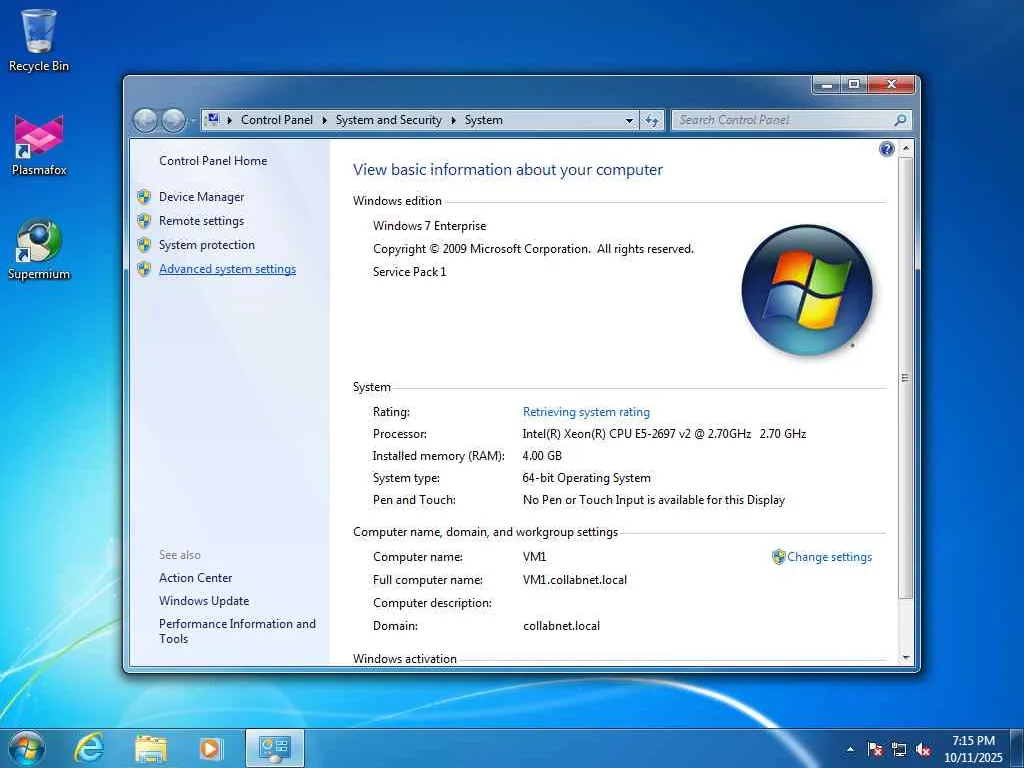Click the muted volume tray icon

pyautogui.click(x=923, y=750)
